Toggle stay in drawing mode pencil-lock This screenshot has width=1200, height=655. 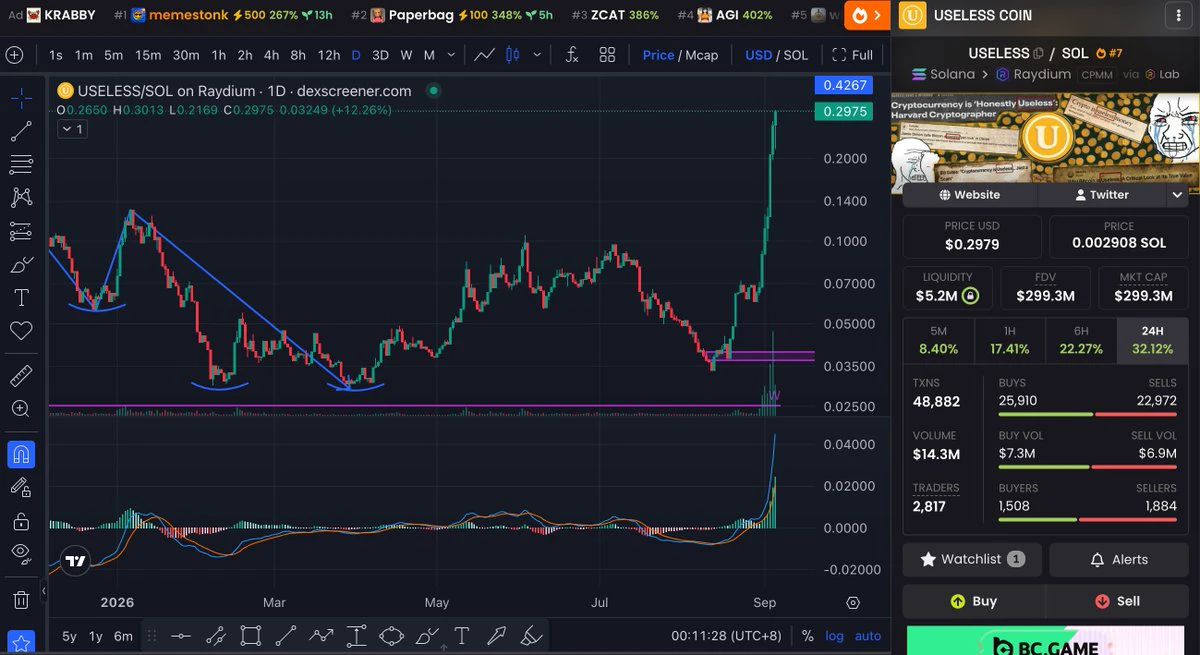pos(22,488)
